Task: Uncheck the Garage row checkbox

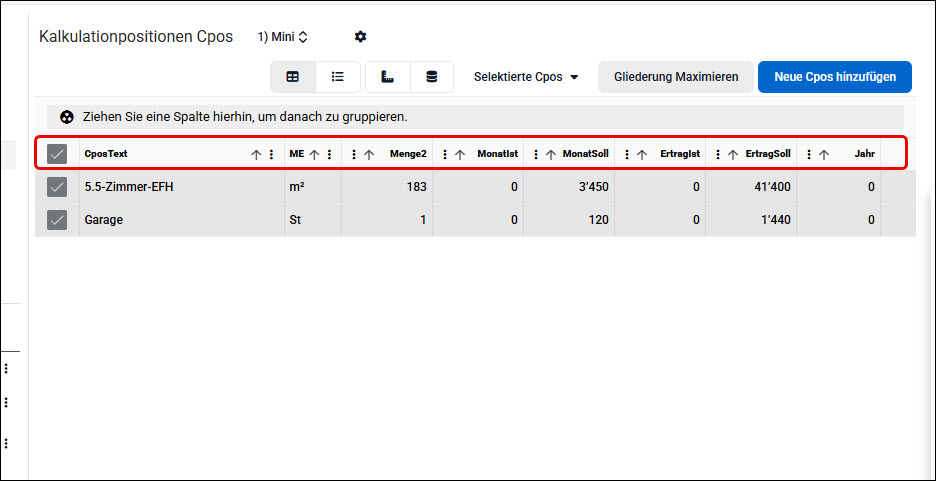Action: click(57, 220)
